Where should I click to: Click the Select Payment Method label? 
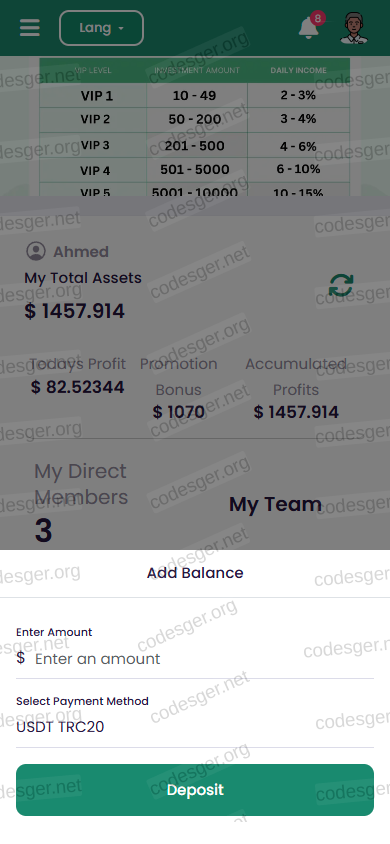pyautogui.click(x=82, y=701)
